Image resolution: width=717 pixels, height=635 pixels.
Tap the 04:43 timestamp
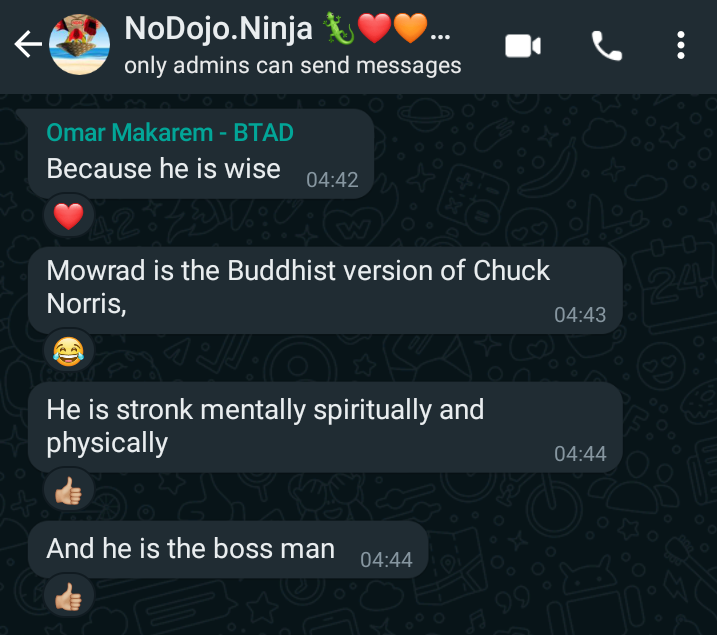tap(580, 315)
